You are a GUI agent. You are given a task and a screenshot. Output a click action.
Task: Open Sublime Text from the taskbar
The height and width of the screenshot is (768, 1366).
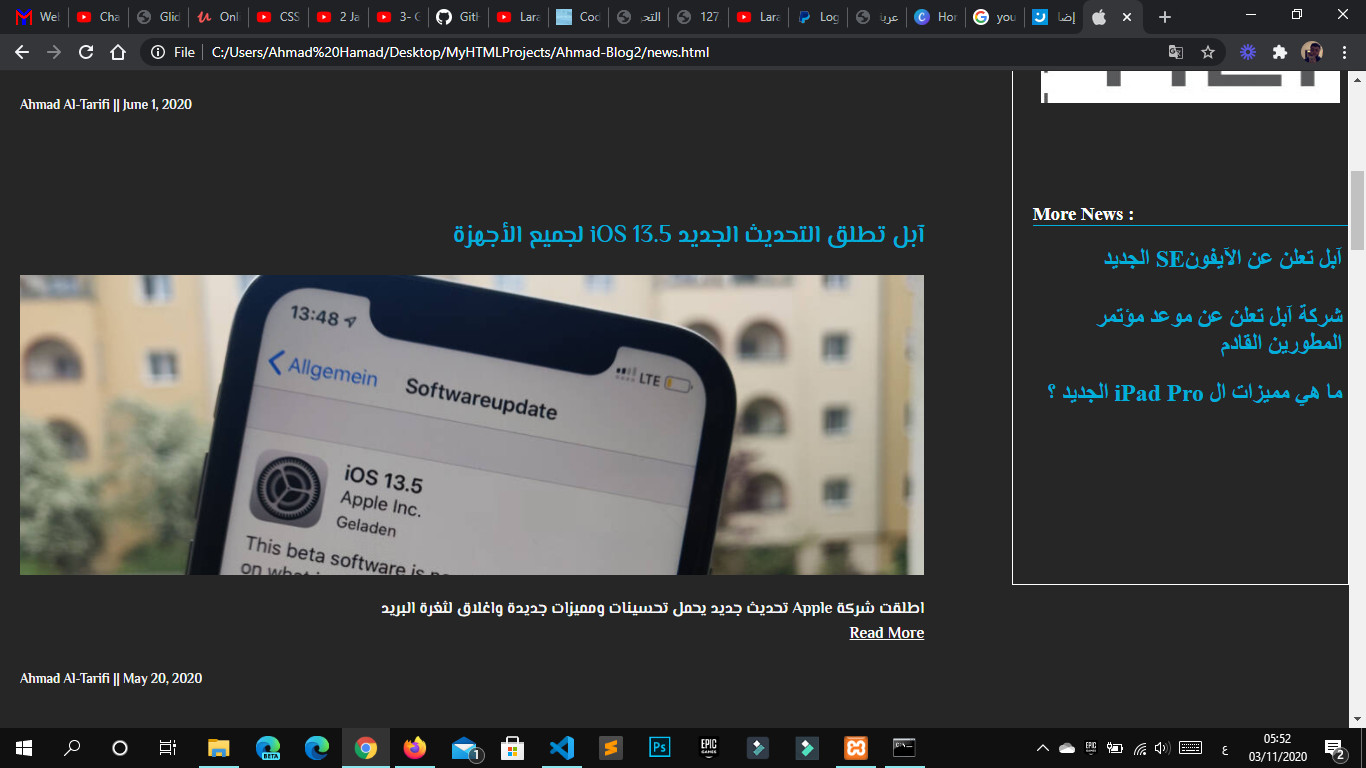[611, 748]
